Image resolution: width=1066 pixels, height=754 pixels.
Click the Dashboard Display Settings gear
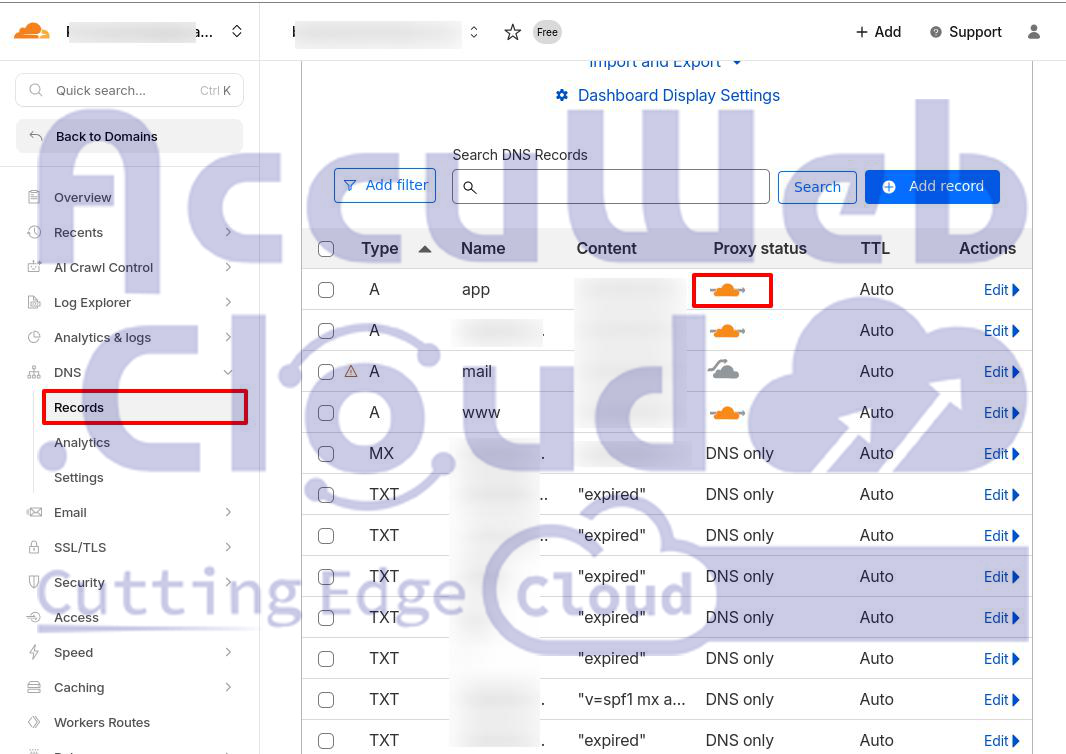point(562,96)
